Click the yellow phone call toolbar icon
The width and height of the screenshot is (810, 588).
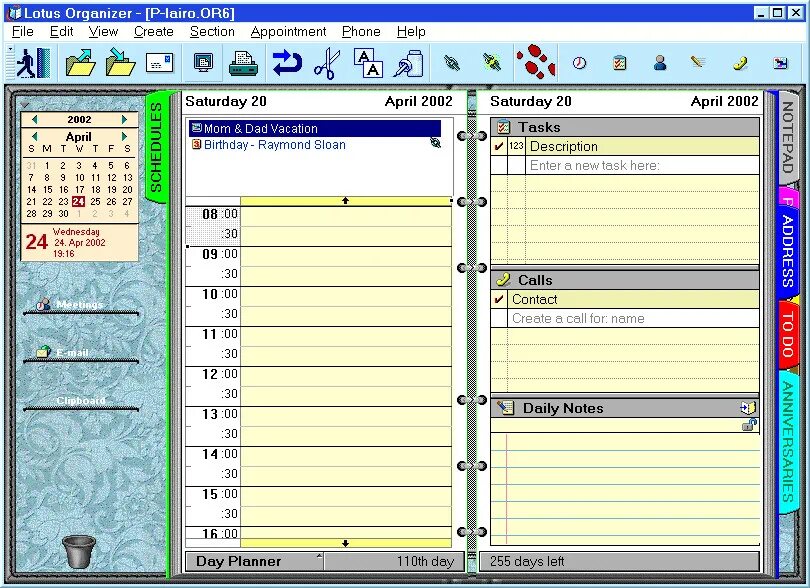coord(740,63)
